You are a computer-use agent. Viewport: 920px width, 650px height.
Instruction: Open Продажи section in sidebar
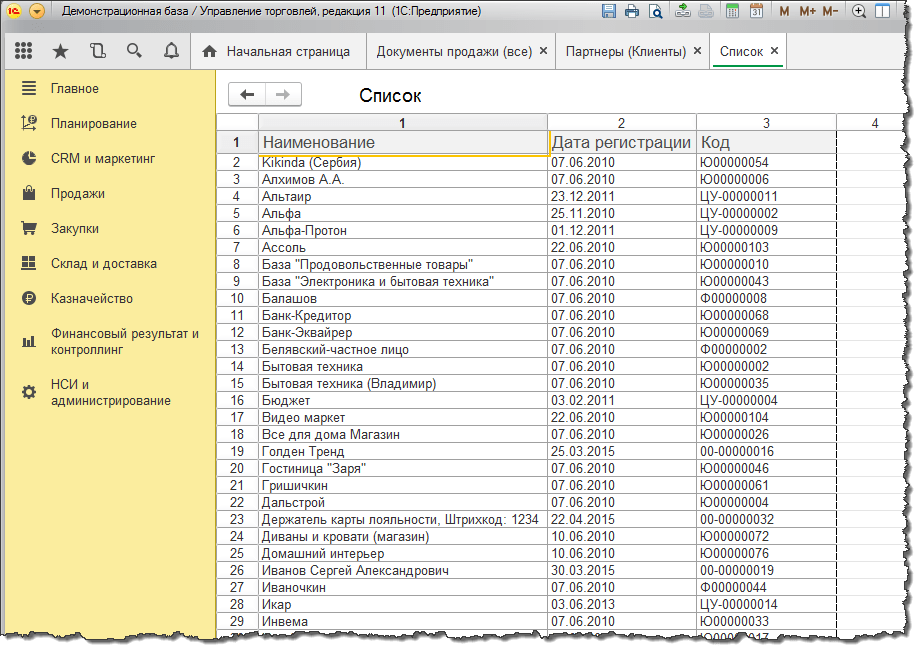(x=77, y=194)
